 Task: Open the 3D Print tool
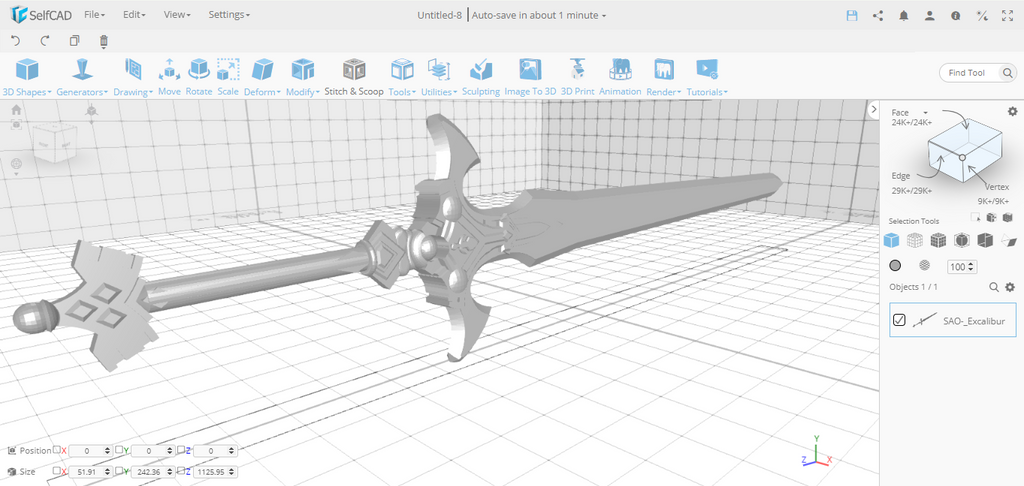click(577, 77)
